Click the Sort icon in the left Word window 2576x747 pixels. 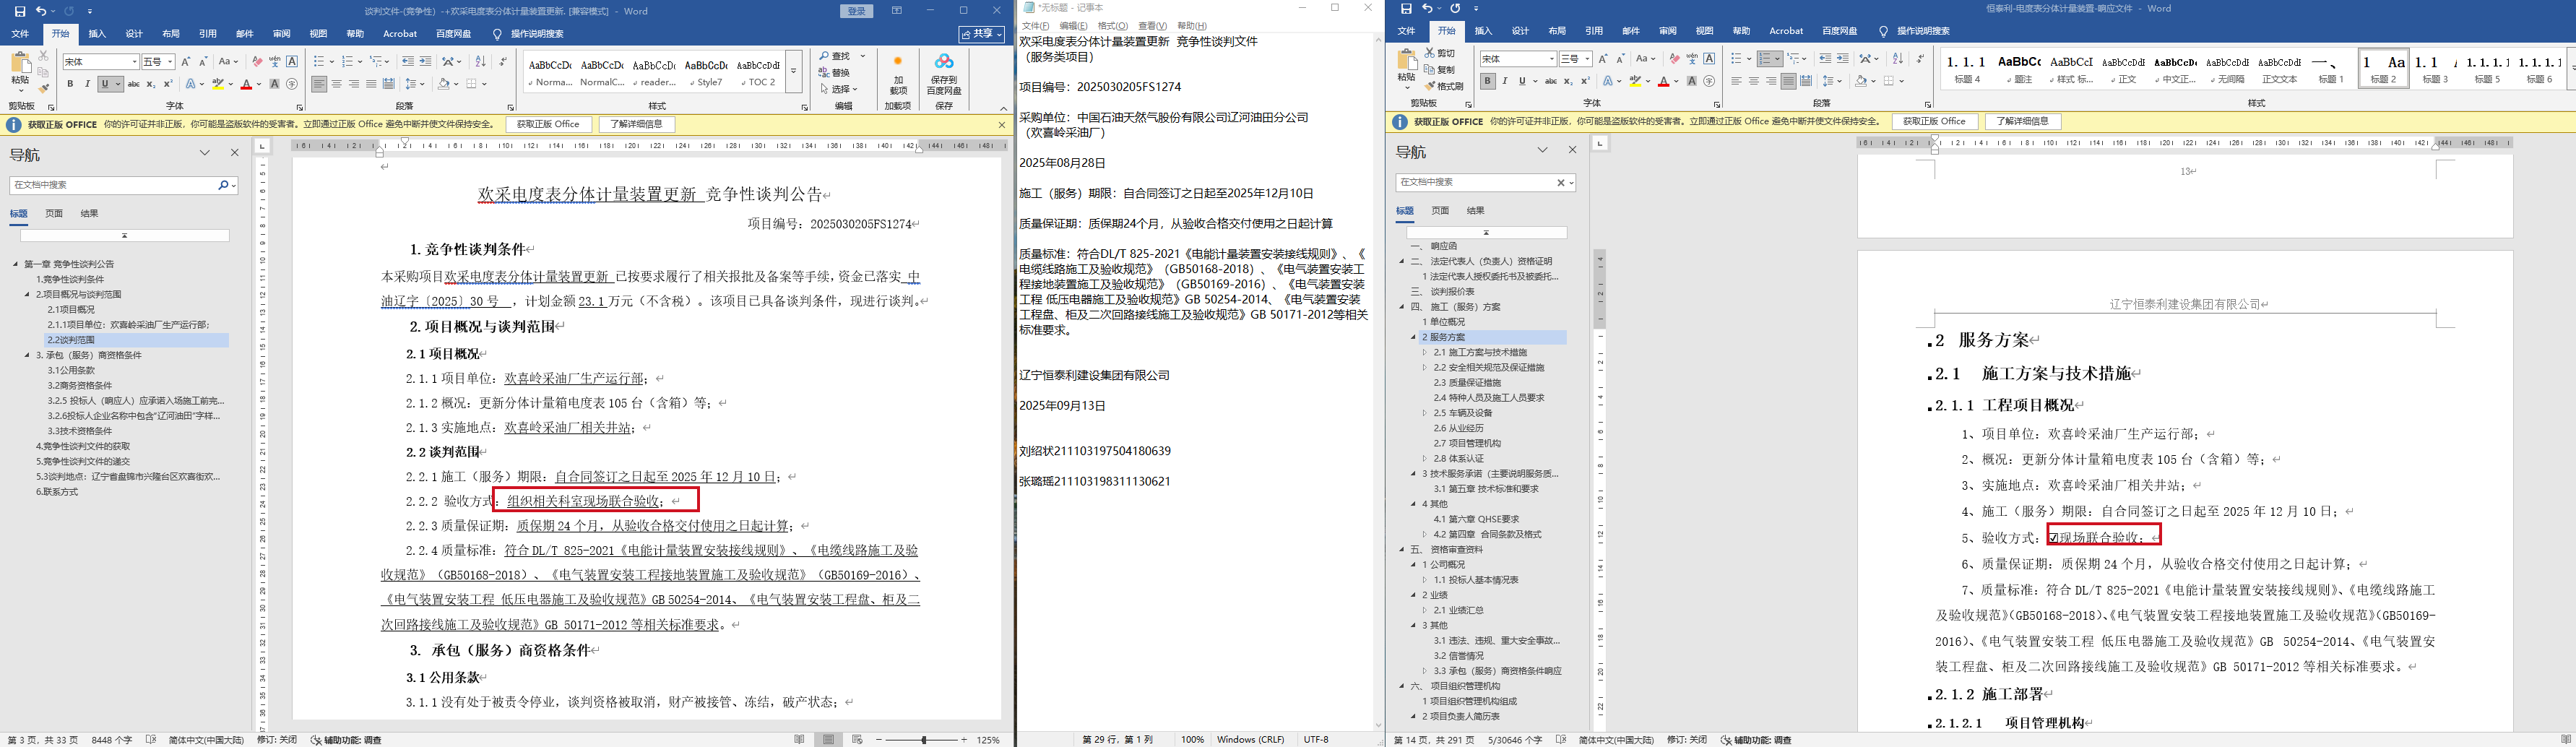pyautogui.click(x=480, y=62)
